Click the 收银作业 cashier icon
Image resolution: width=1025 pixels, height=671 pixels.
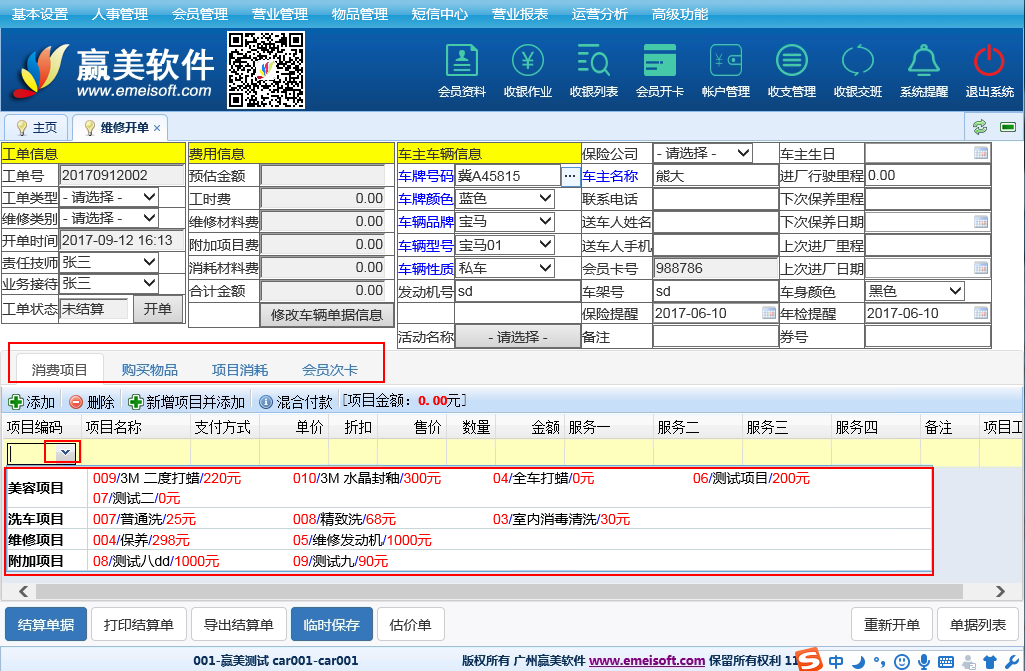pos(528,70)
